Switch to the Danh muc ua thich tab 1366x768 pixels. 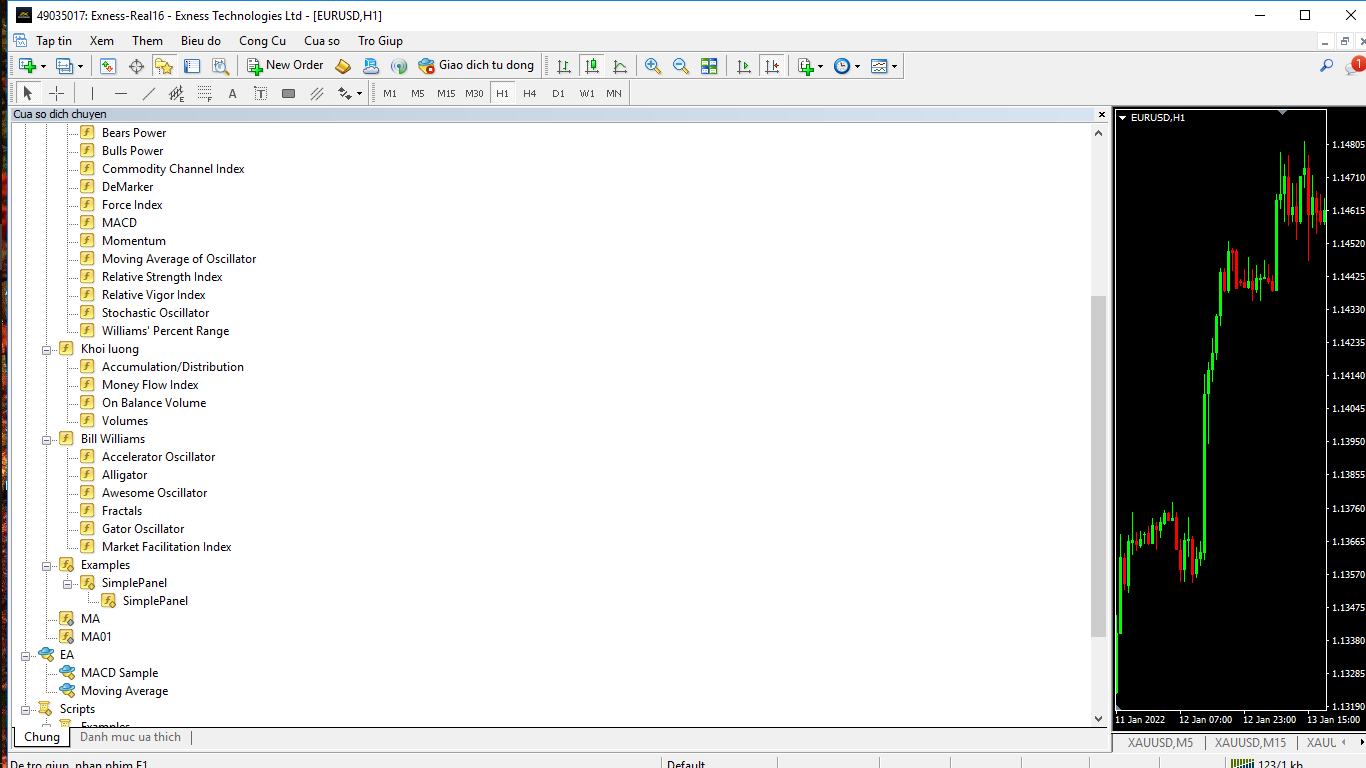click(x=131, y=737)
